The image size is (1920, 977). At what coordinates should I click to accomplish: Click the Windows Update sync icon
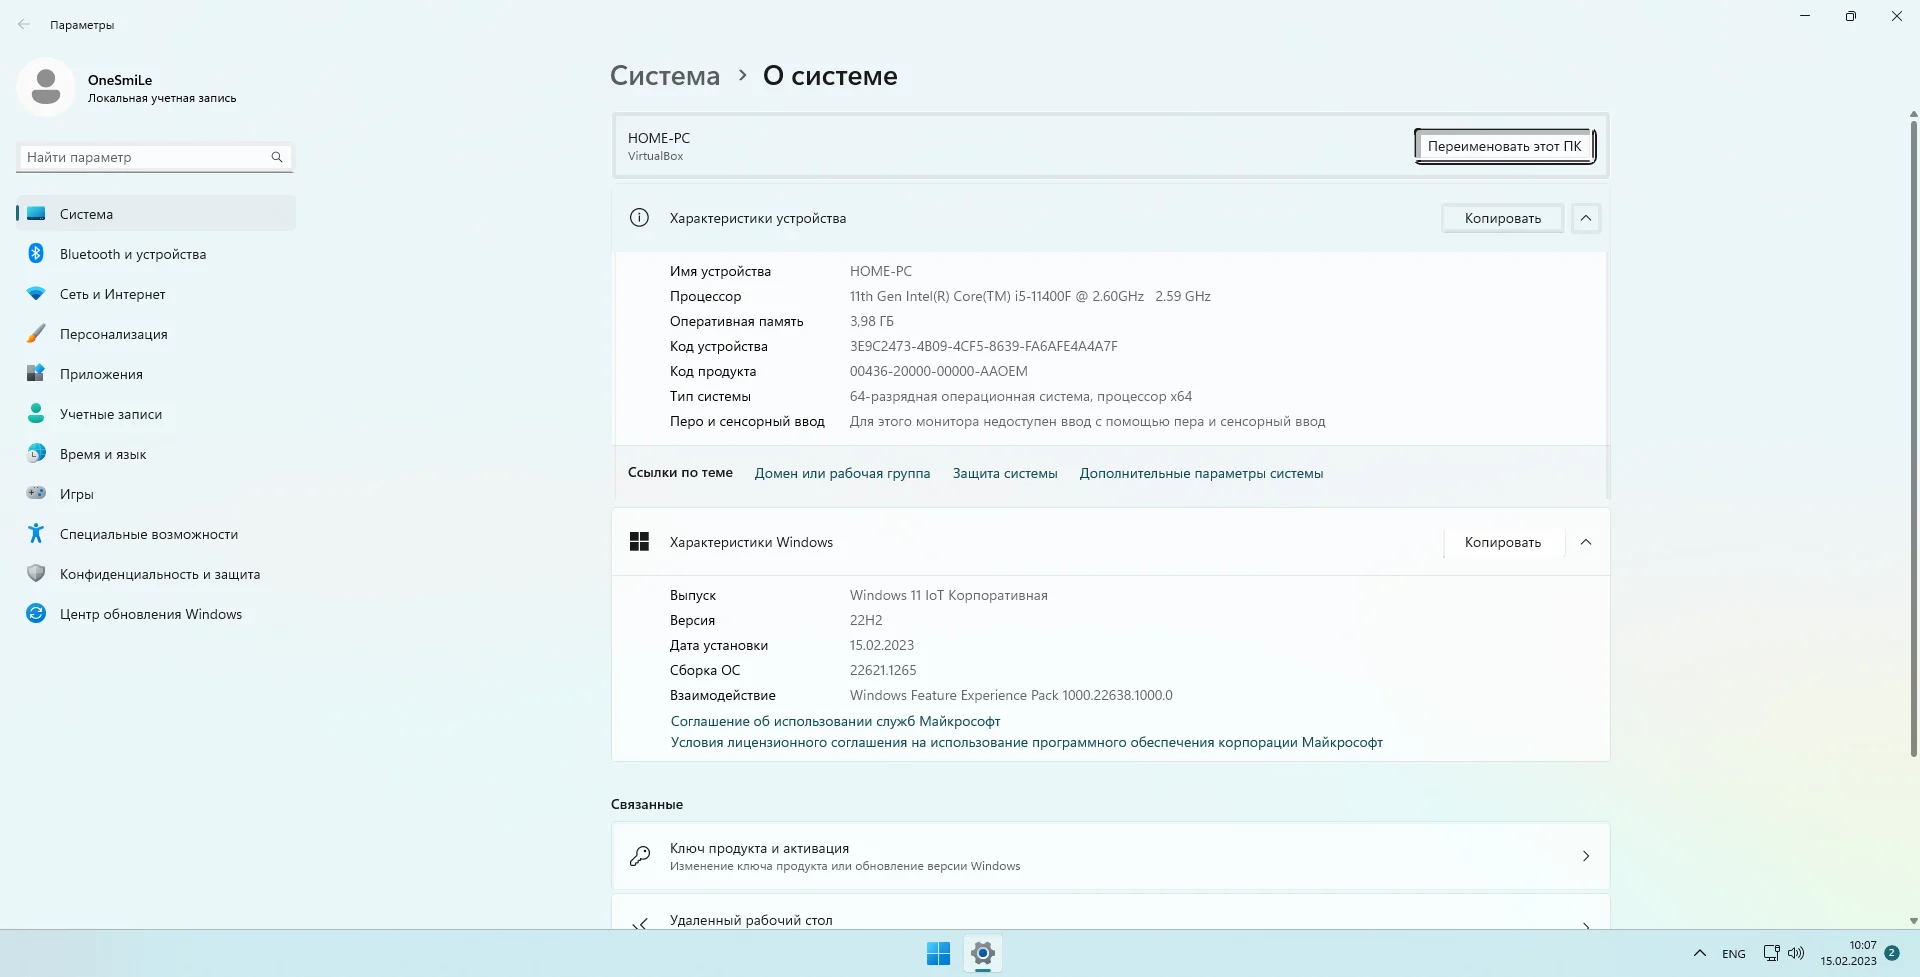[x=36, y=614]
